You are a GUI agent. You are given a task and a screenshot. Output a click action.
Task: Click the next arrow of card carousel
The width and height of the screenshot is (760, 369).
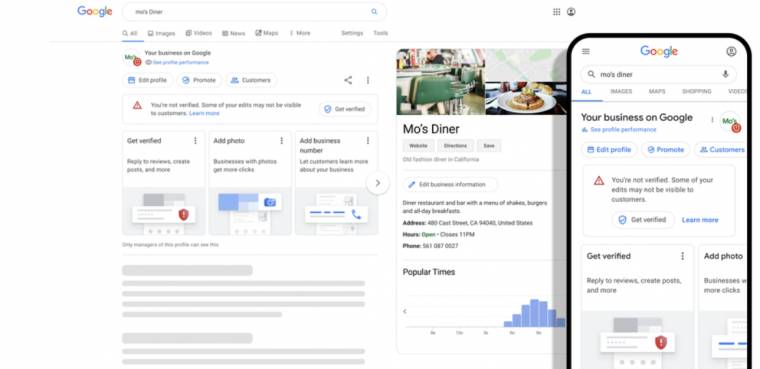pos(378,183)
